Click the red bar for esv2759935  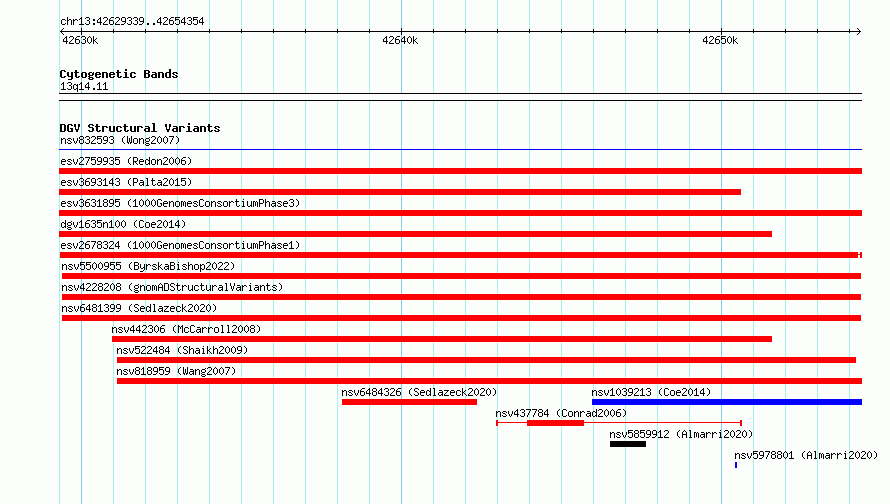coord(460,171)
